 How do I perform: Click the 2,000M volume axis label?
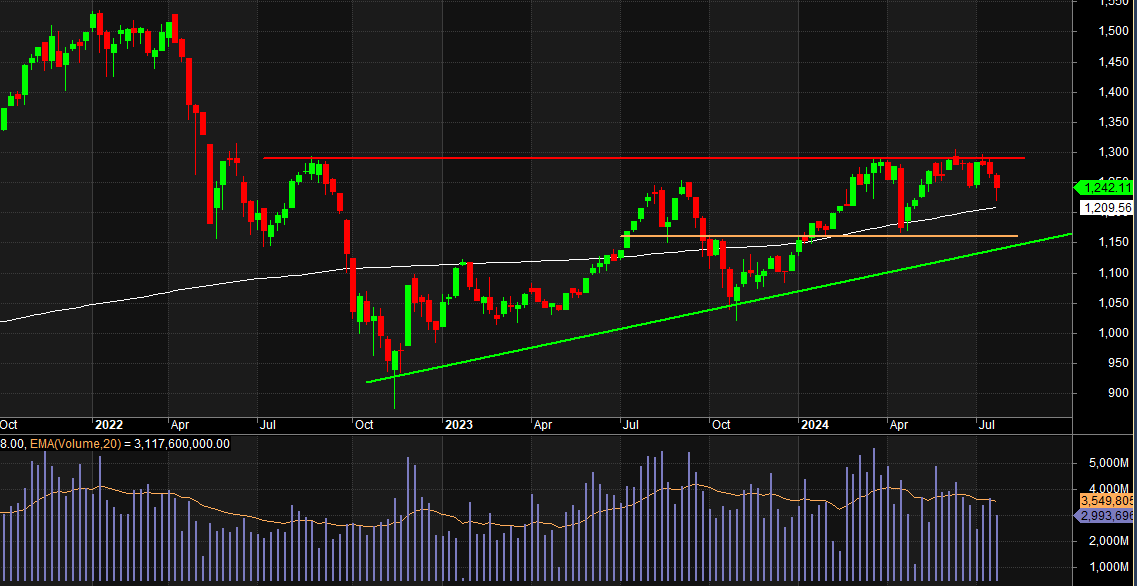point(1109,541)
